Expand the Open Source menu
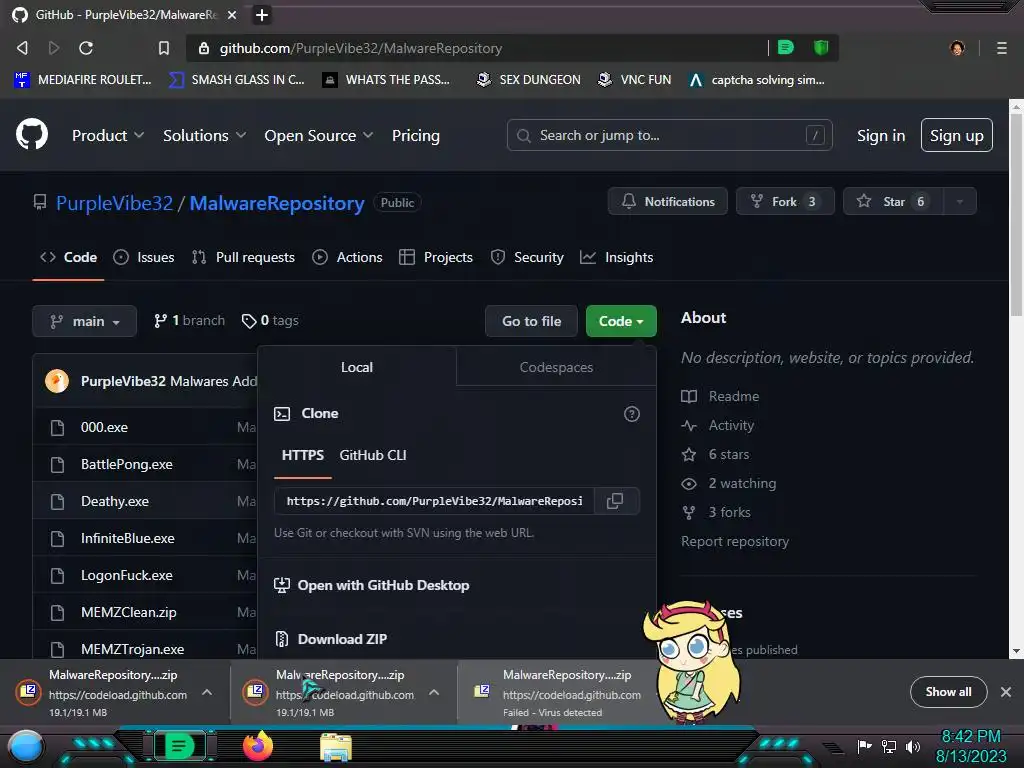Screen dimensions: 1024x768 [x=319, y=135]
